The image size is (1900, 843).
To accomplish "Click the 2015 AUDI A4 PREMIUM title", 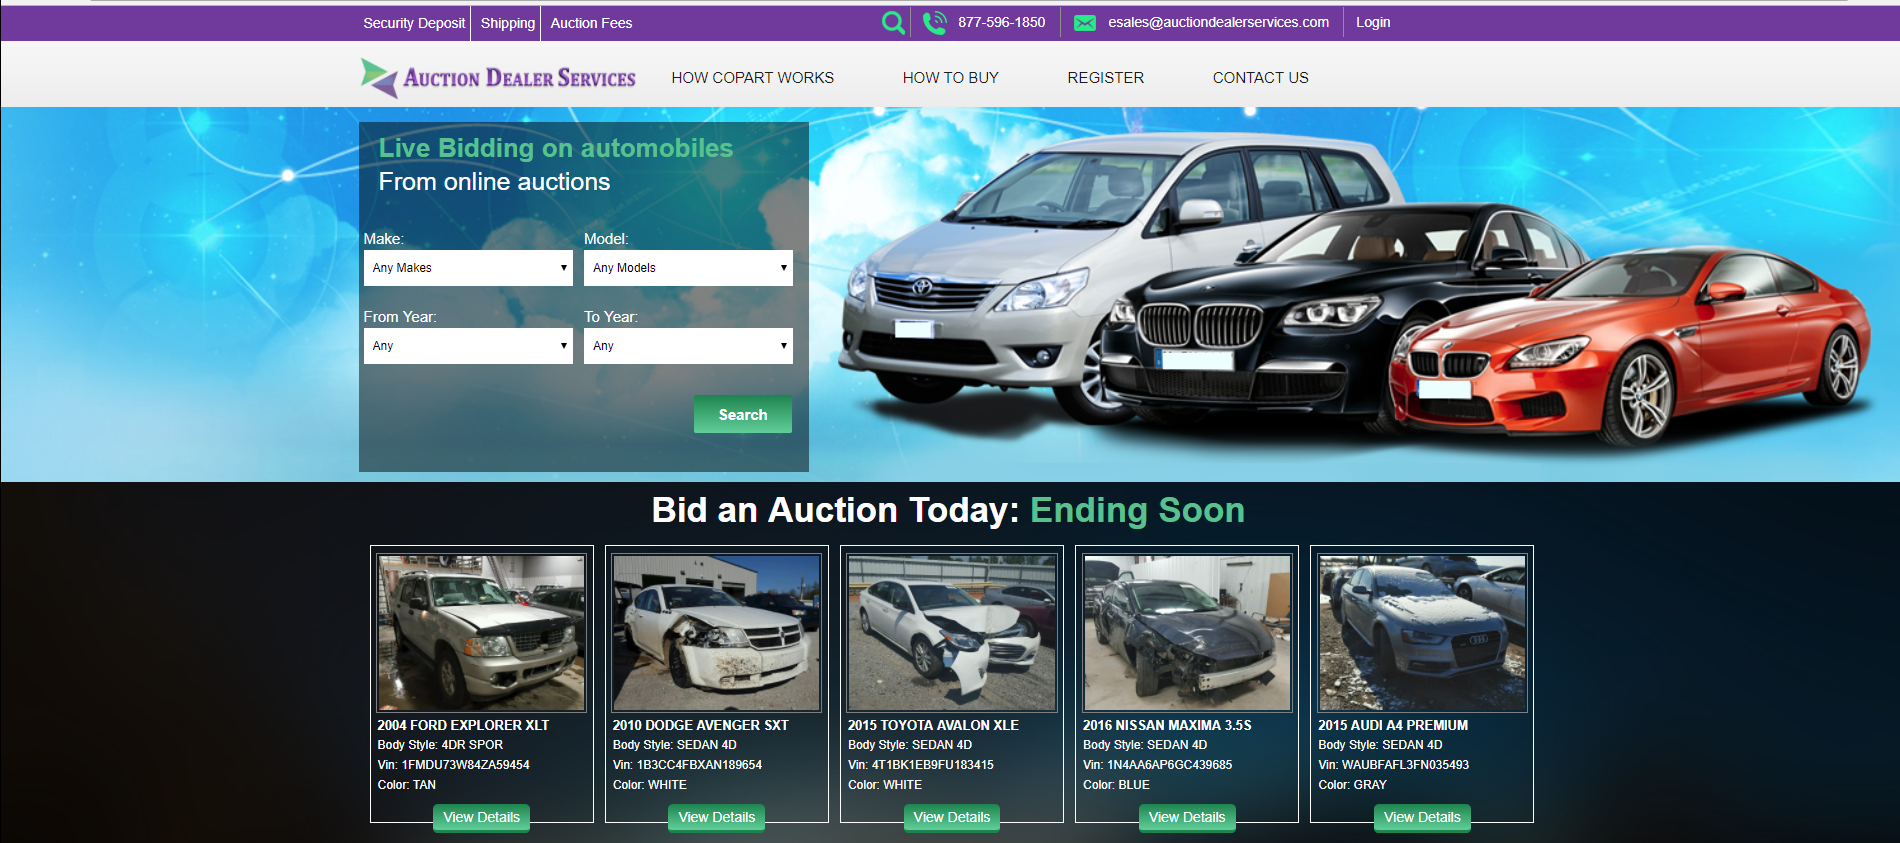I will click(1393, 725).
